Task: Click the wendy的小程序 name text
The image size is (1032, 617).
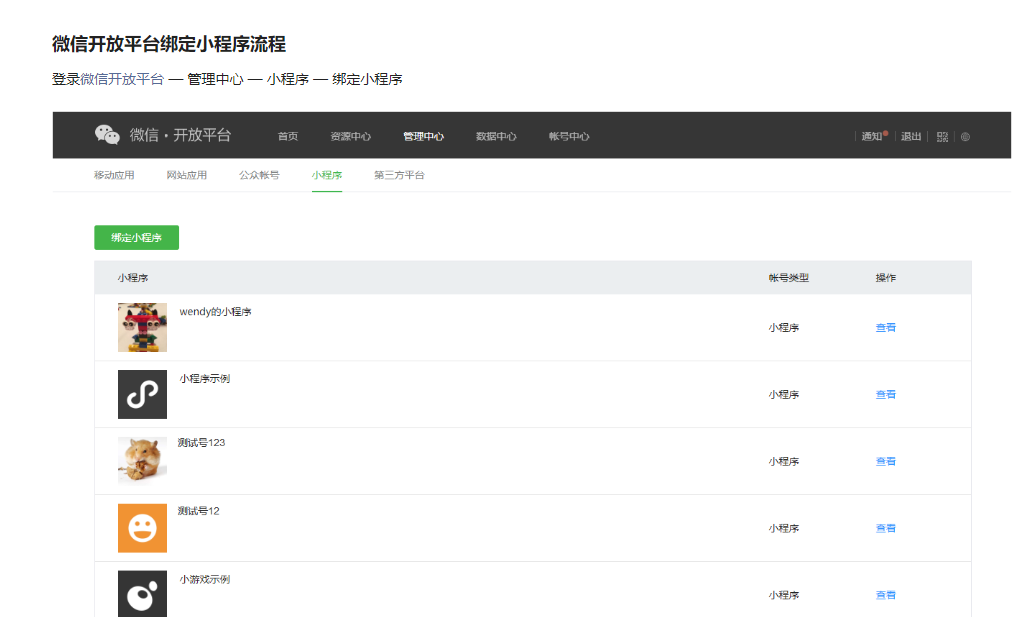Action: [x=215, y=311]
